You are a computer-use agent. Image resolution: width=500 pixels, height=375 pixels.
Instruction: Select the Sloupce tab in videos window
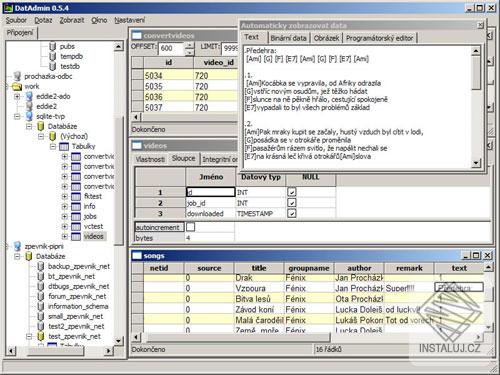pyautogui.click(x=183, y=159)
